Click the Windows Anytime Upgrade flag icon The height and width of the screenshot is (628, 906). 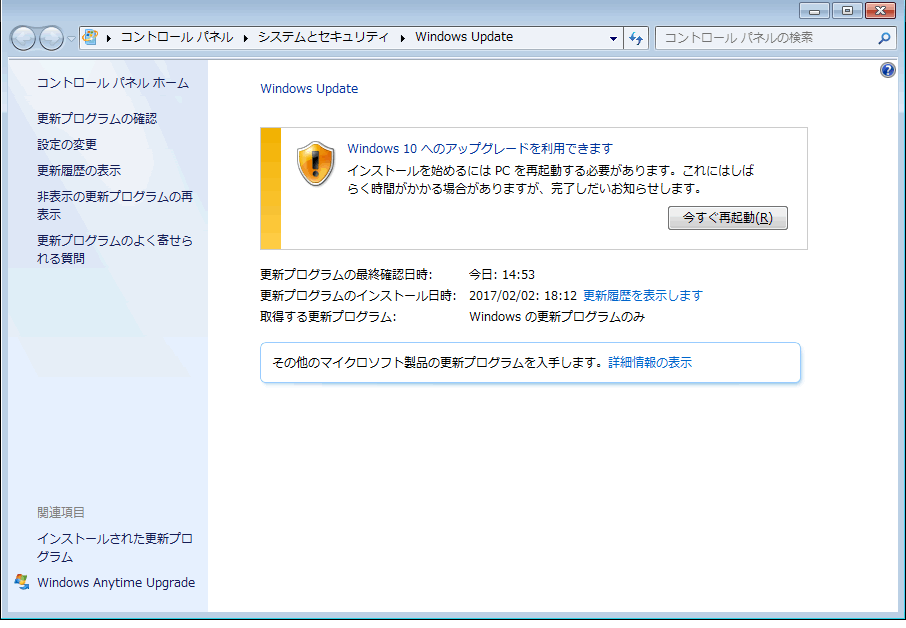pyautogui.click(x=22, y=582)
